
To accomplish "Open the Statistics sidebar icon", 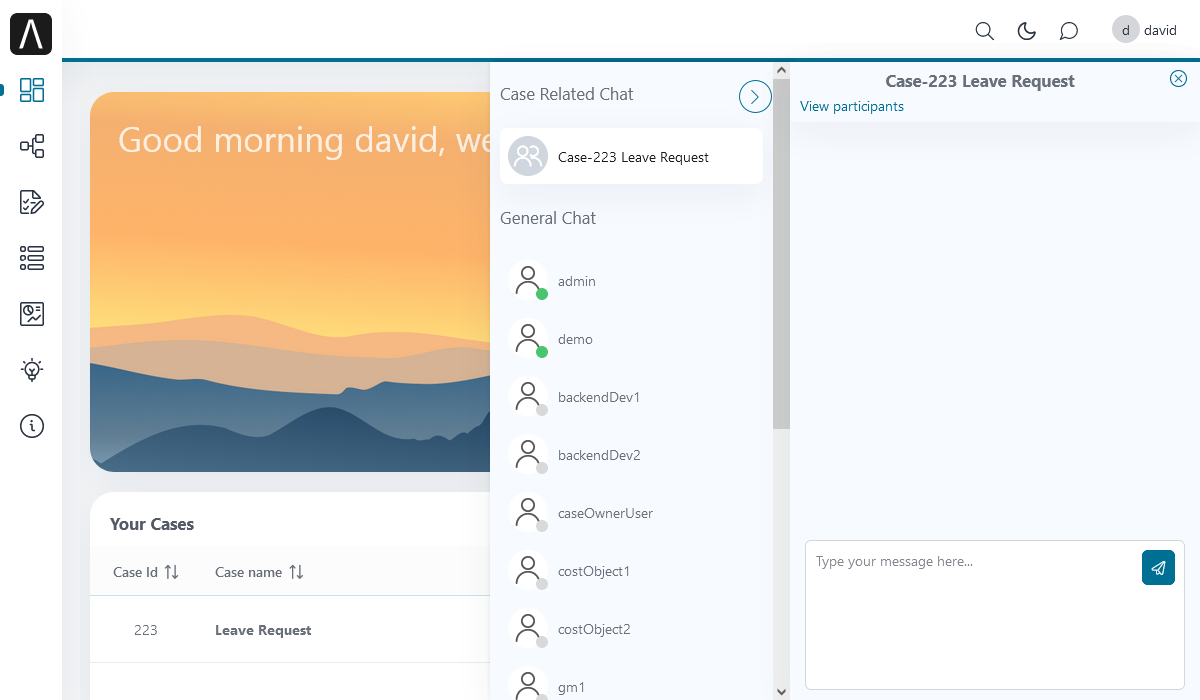I will [x=32, y=314].
